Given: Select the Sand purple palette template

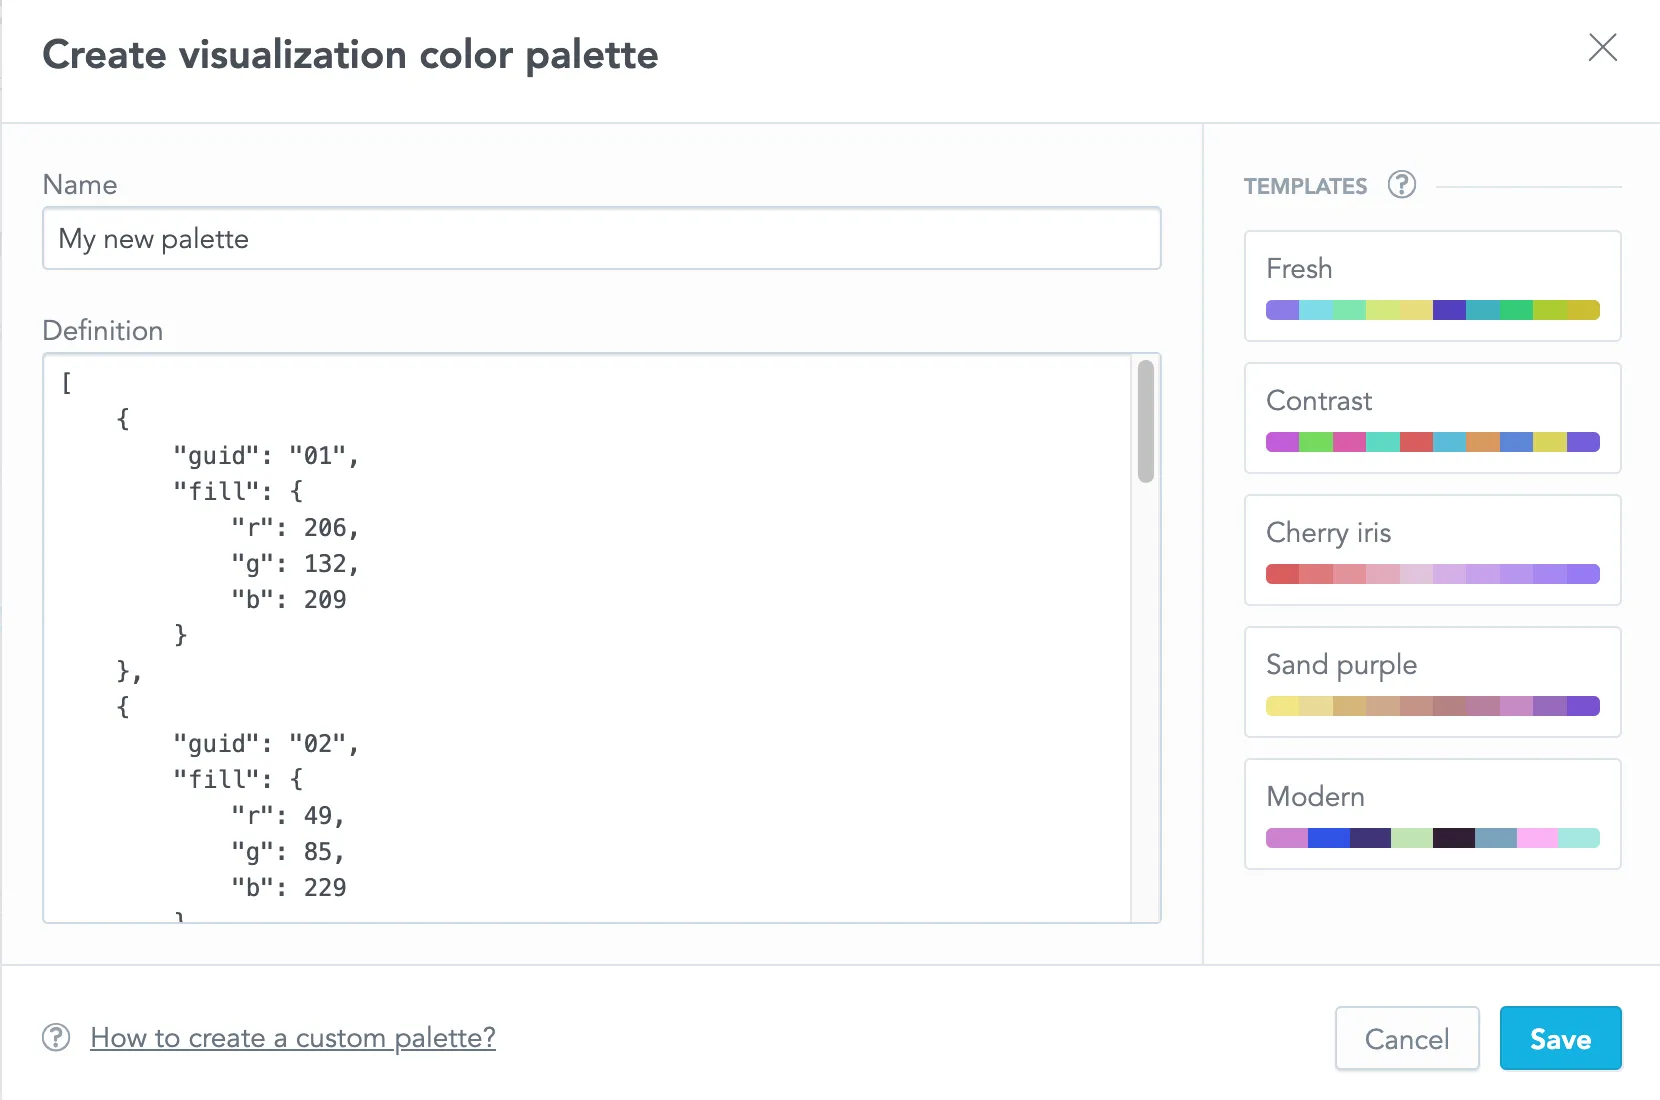Looking at the screenshot, I should tap(1432, 682).
